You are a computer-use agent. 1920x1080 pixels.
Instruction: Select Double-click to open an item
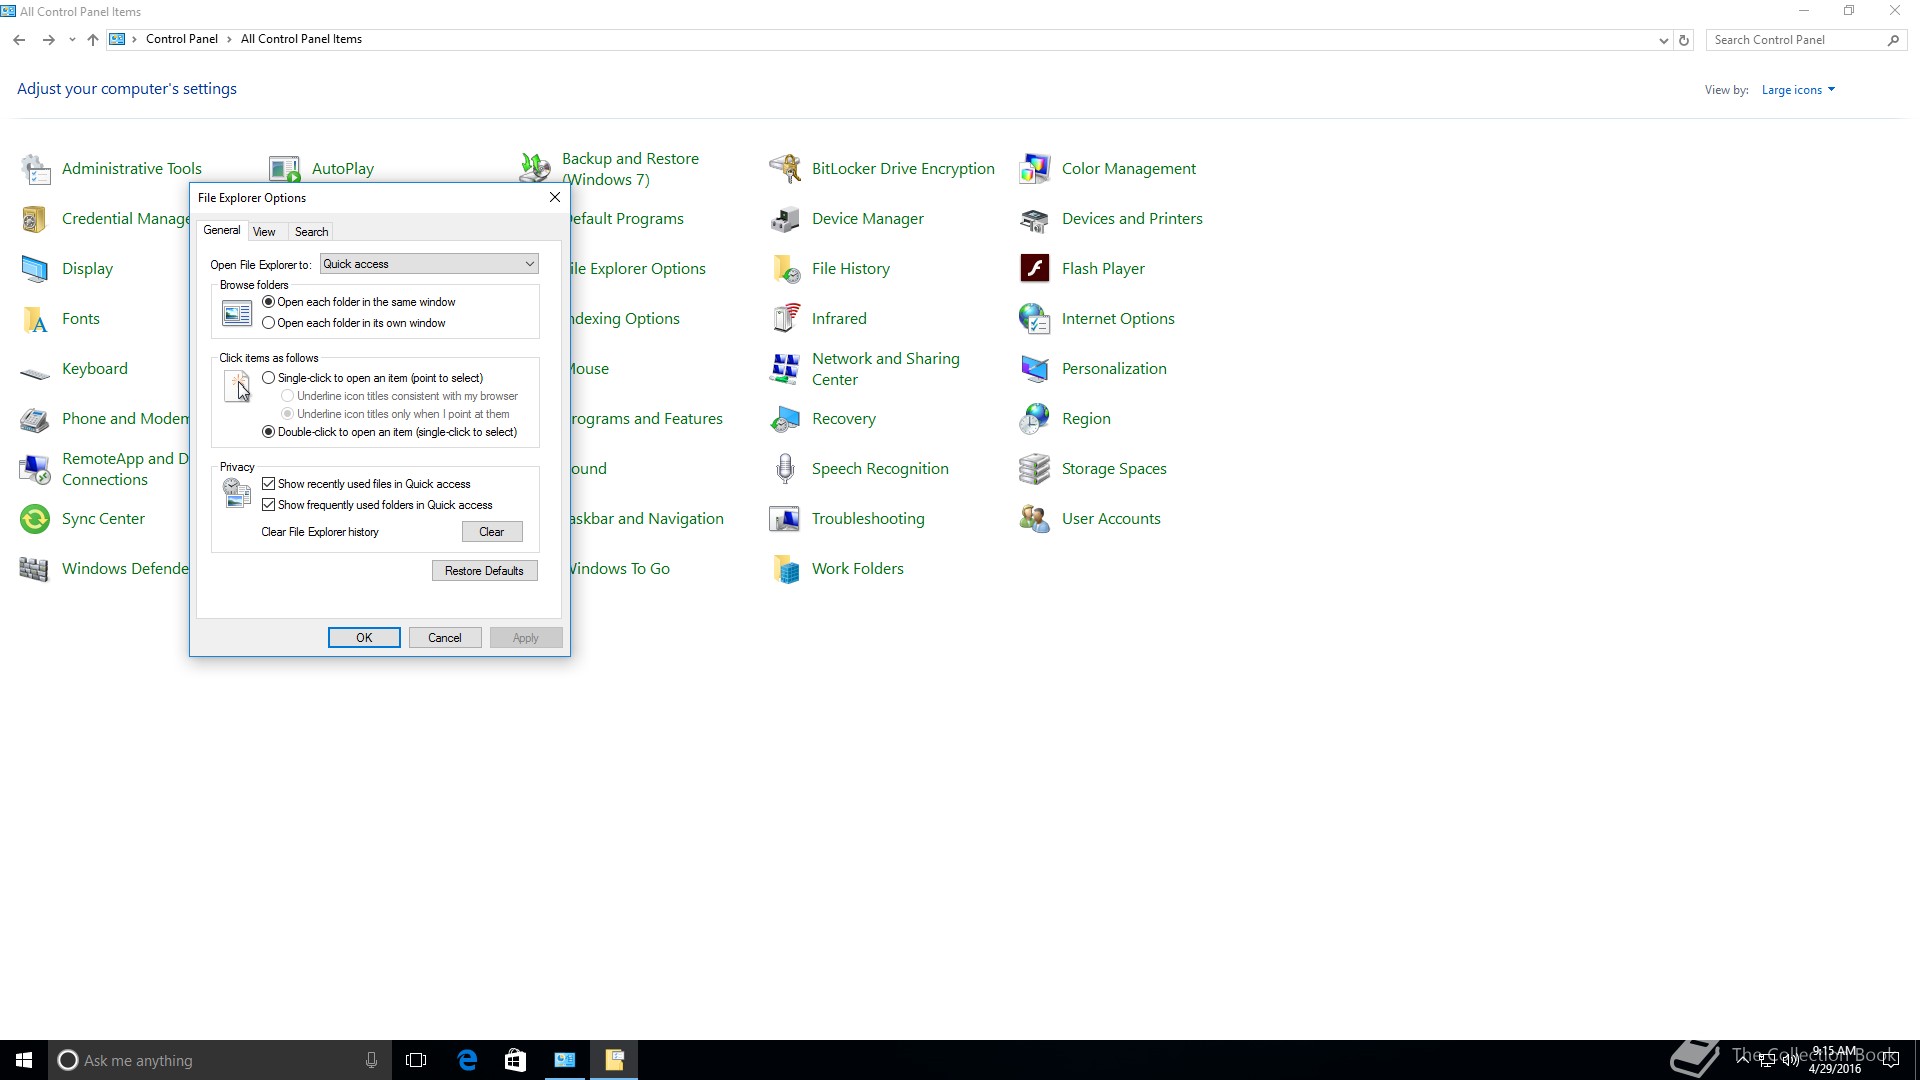coord(389,432)
